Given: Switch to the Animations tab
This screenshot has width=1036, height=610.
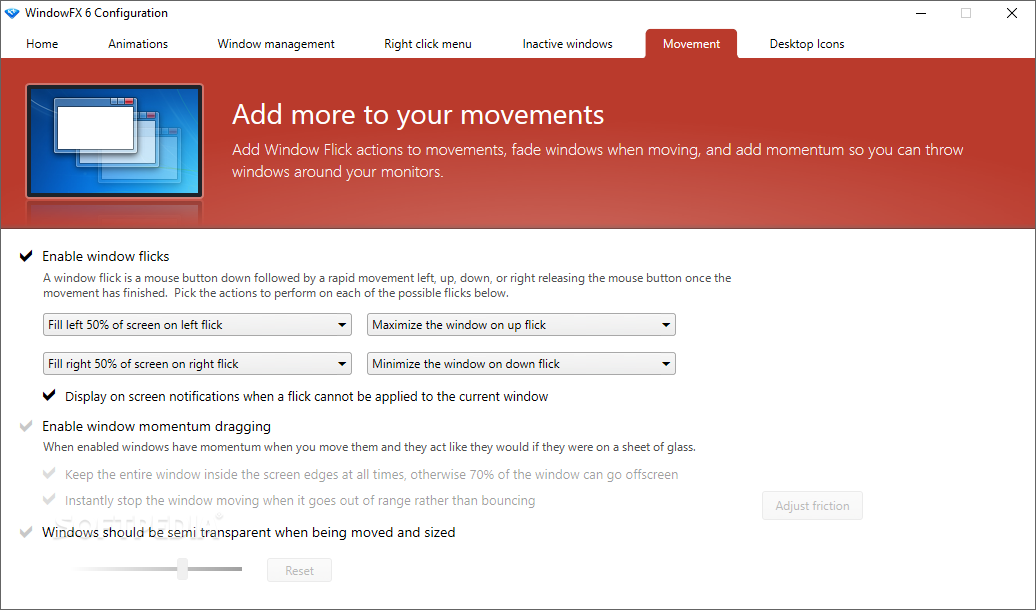Looking at the screenshot, I should tap(138, 44).
